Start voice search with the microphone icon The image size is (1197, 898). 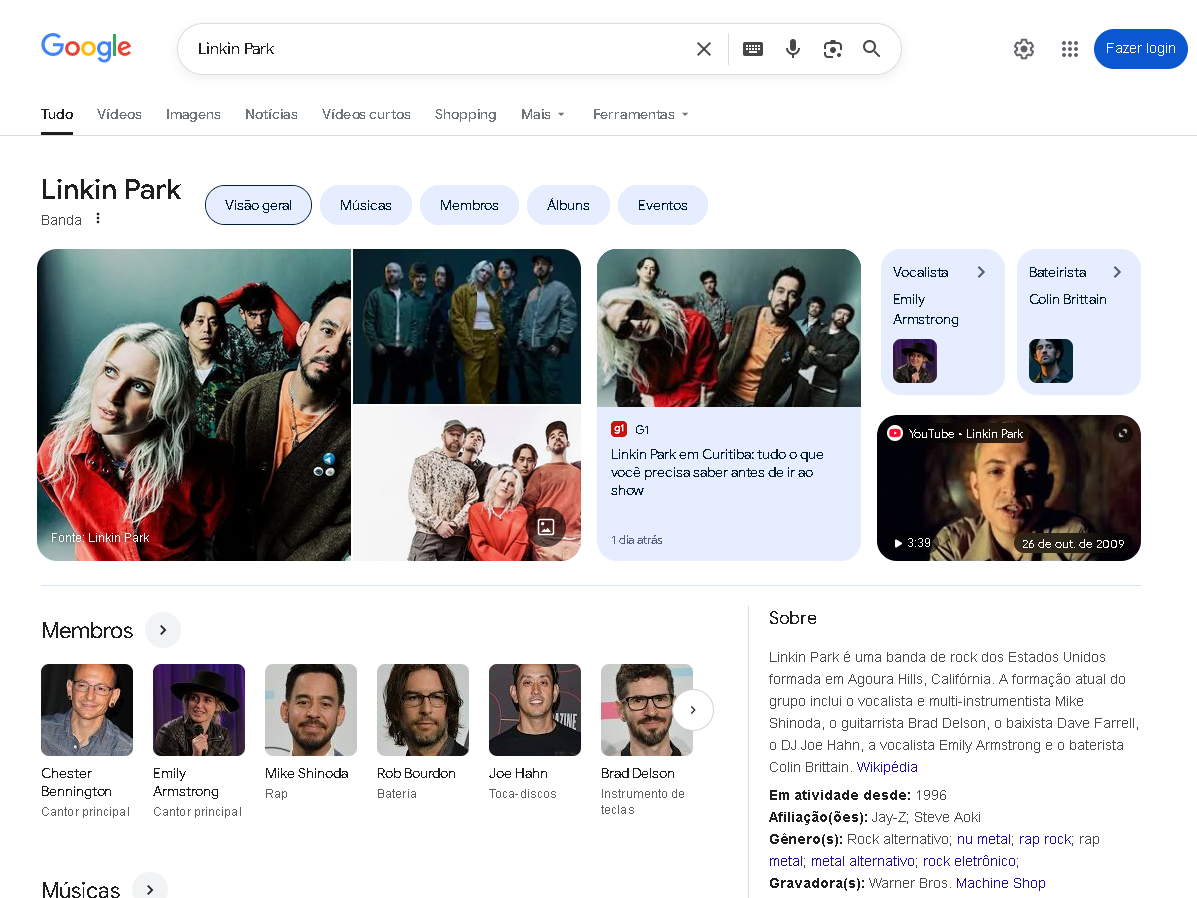coord(792,49)
